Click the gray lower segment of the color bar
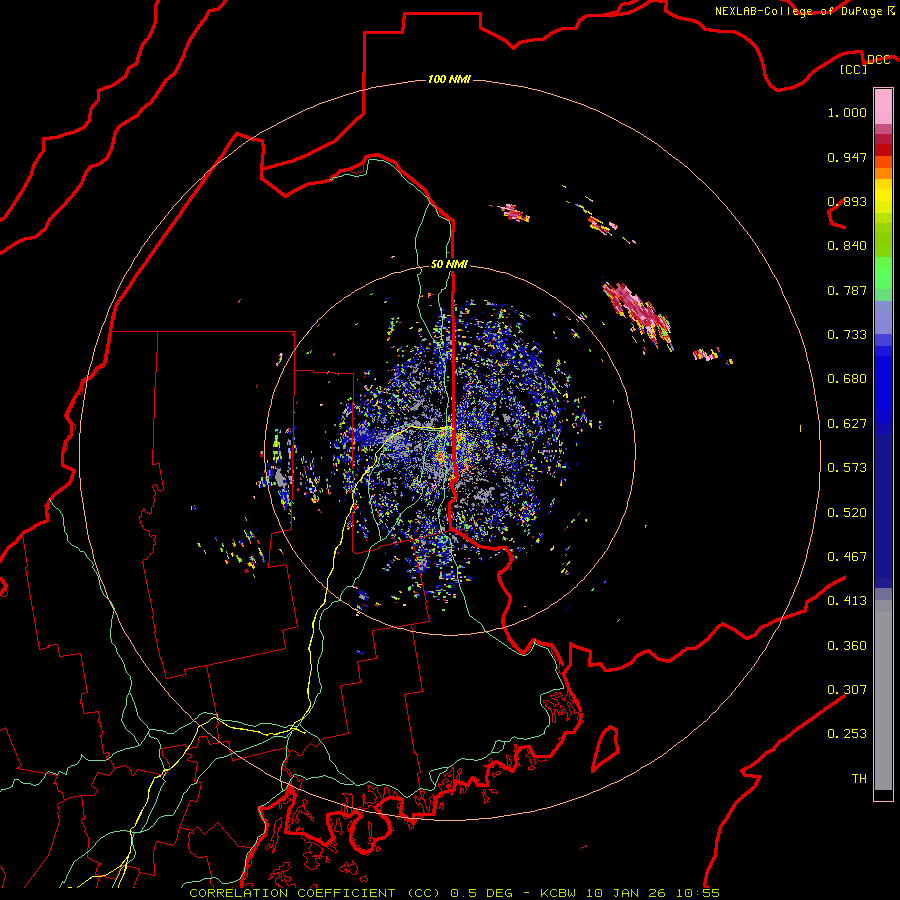 883,695
